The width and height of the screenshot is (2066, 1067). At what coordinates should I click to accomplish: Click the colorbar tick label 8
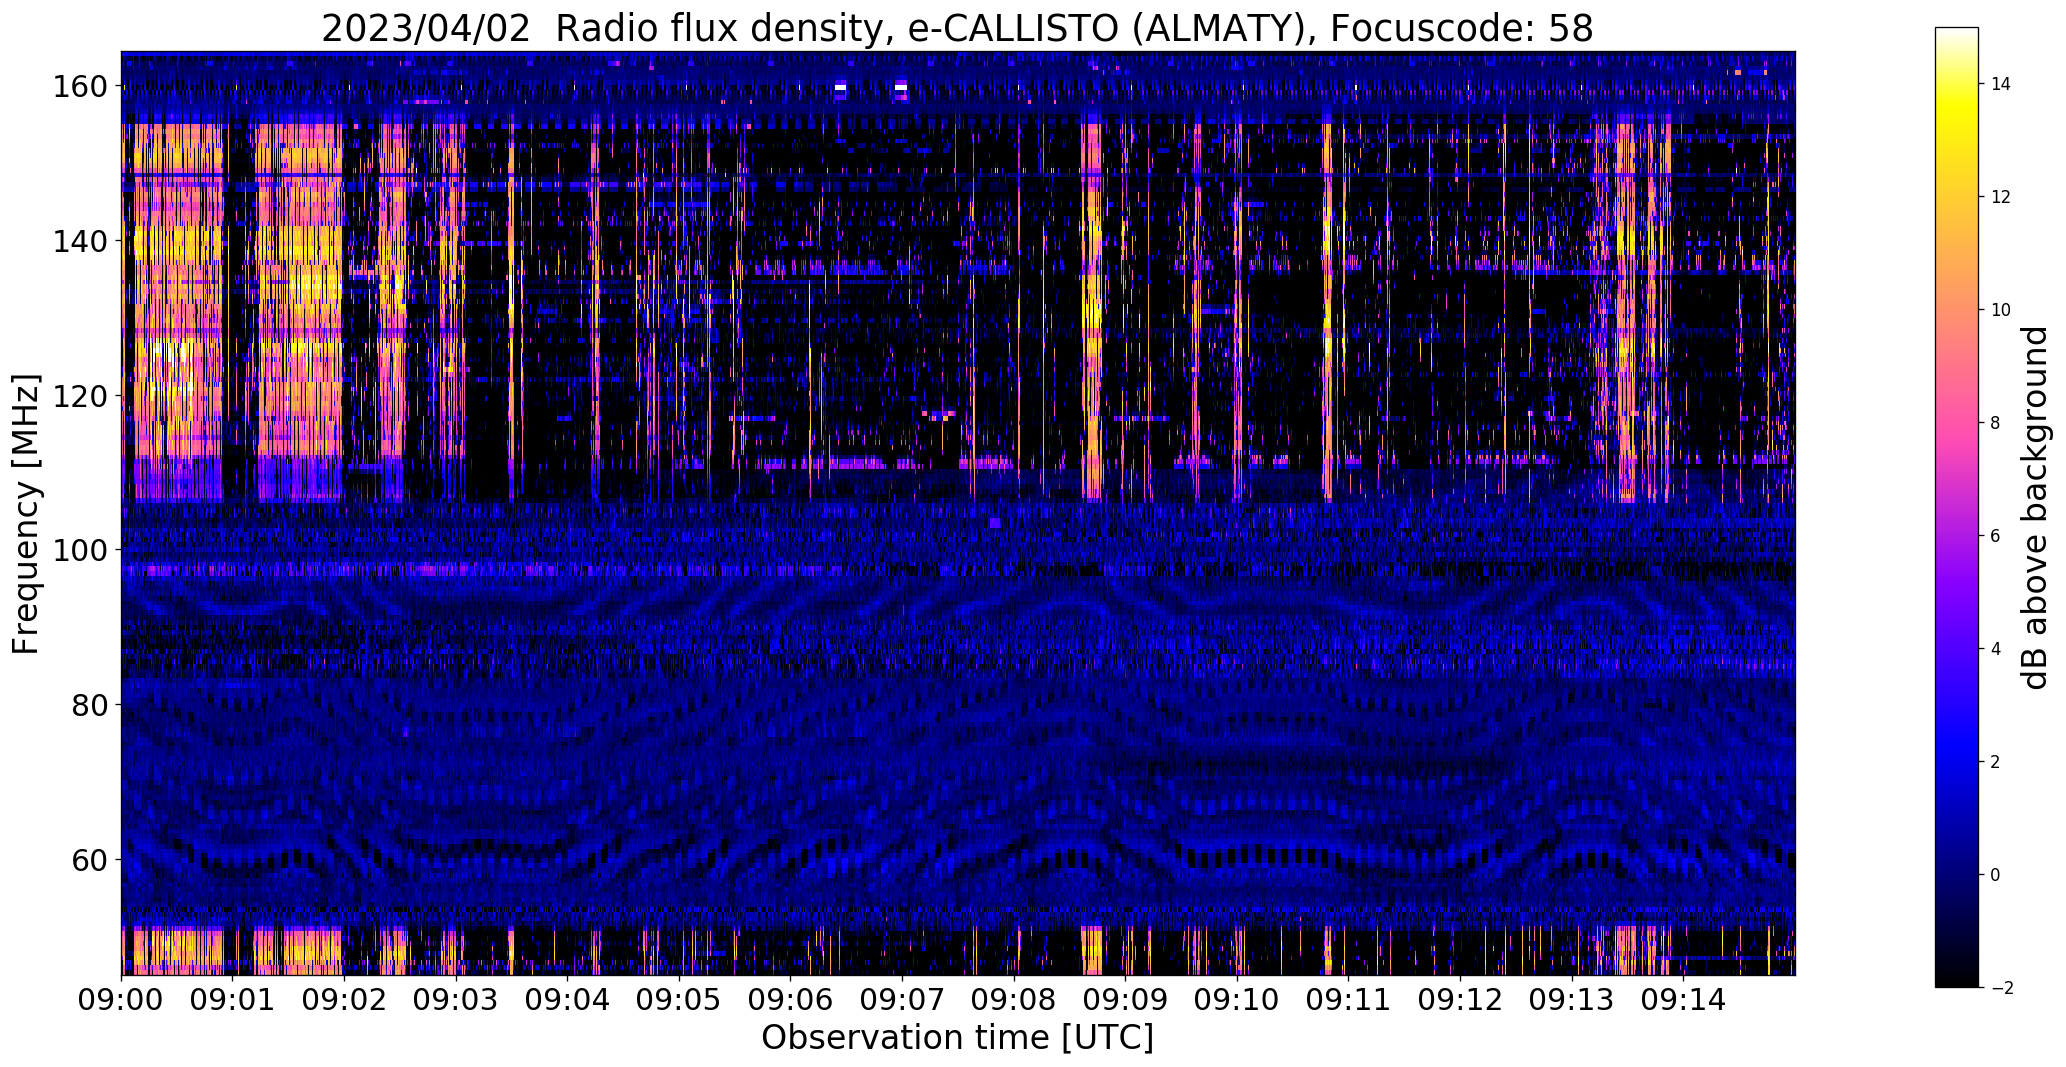(1995, 423)
